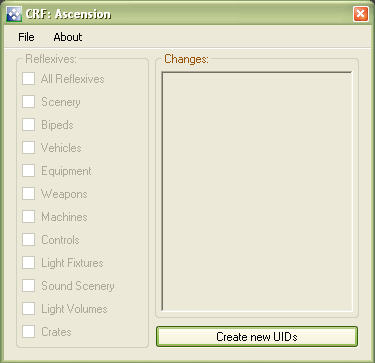Enable the Scenery checkbox
This screenshot has height=363, width=375.
(x=29, y=102)
